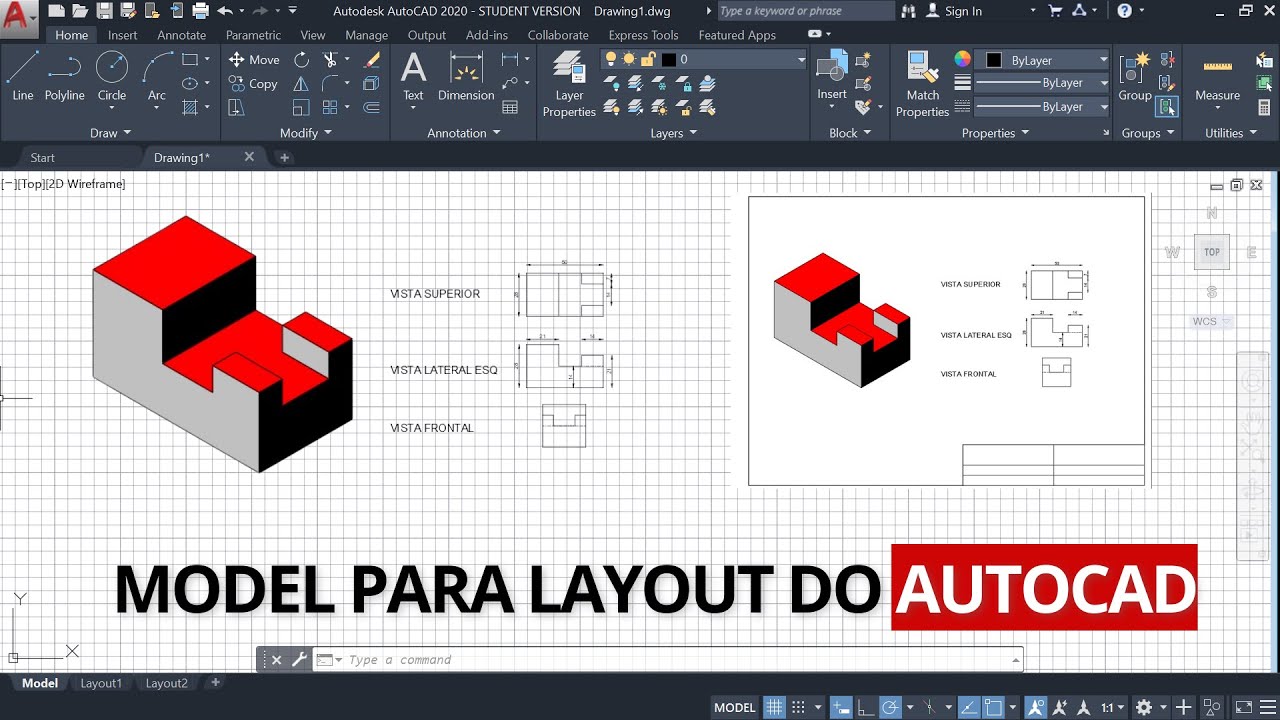Image resolution: width=1280 pixels, height=720 pixels.
Task: Click the Mirror tool icon
Action: click(301, 84)
